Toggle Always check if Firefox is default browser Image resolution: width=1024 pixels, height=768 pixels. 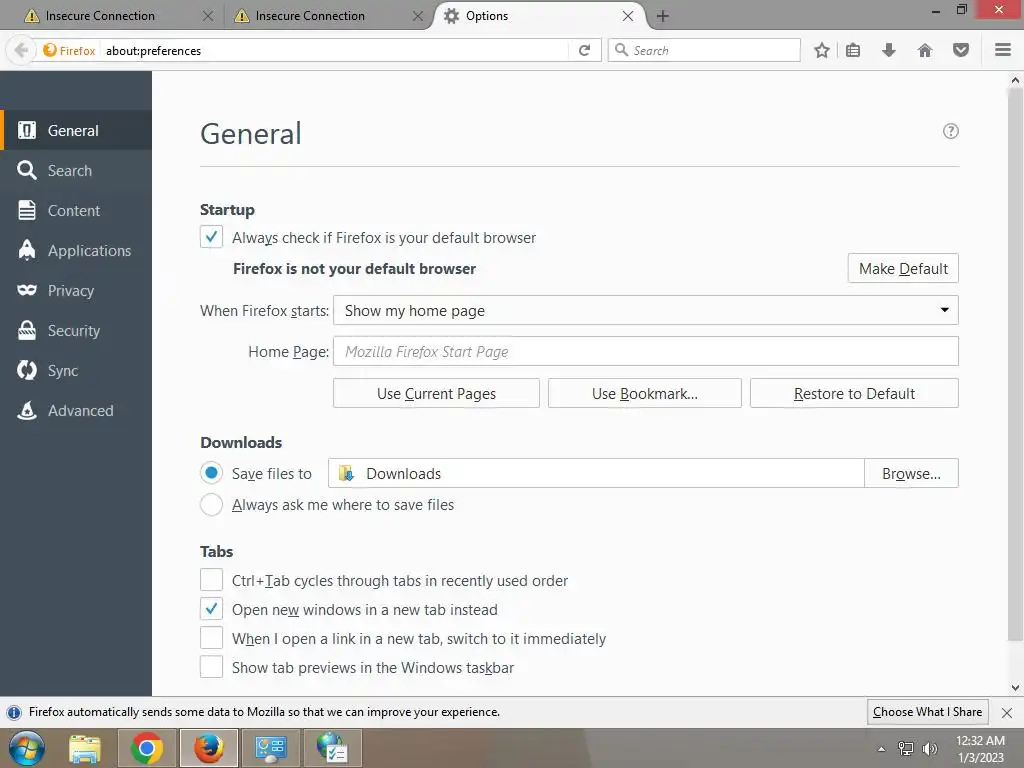click(211, 237)
